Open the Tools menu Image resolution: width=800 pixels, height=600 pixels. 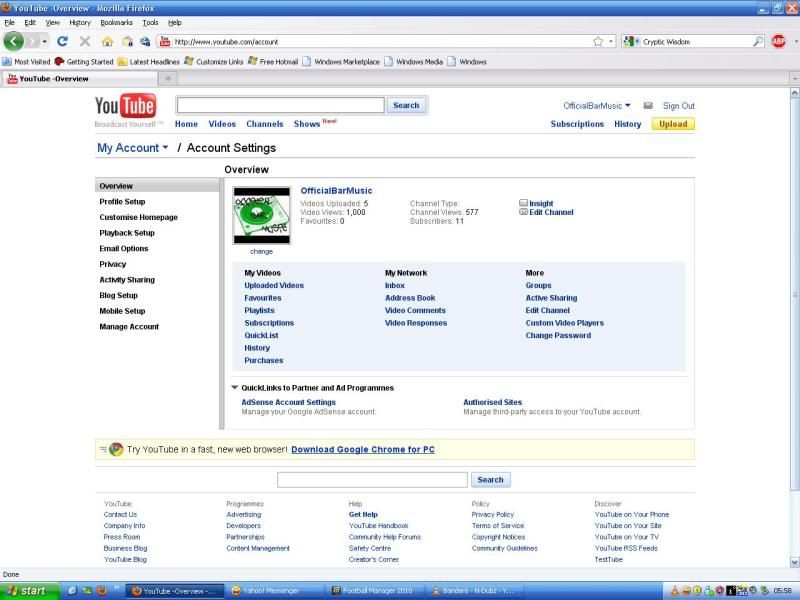(x=150, y=22)
